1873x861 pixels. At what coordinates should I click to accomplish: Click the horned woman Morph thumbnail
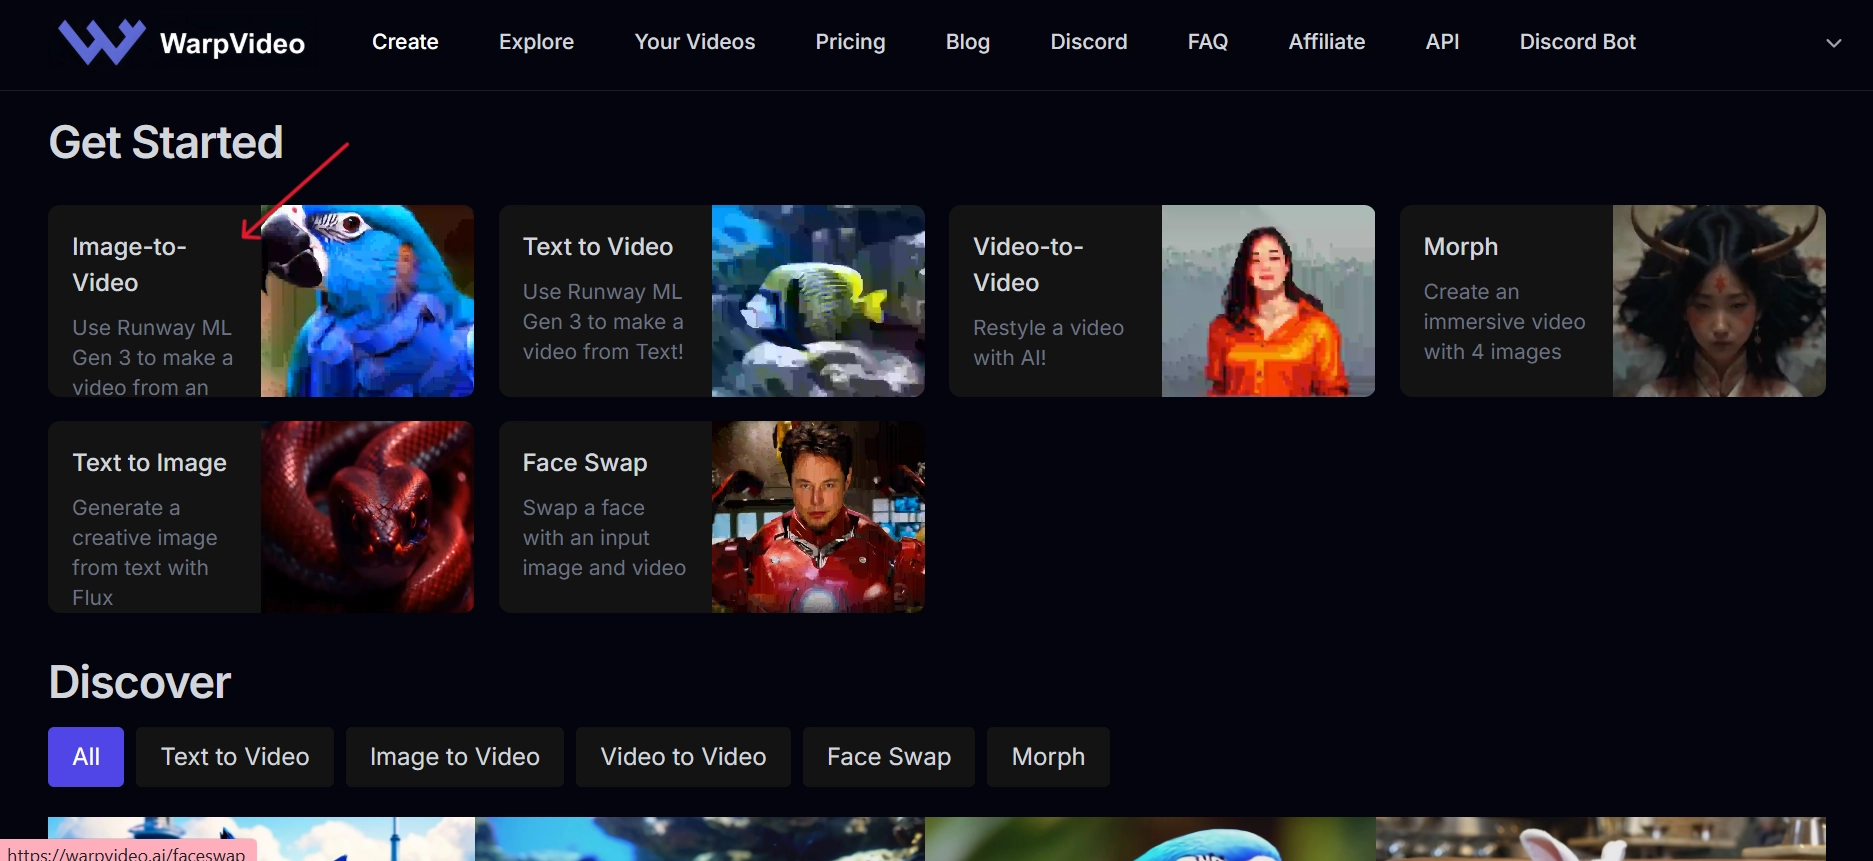pos(1719,301)
